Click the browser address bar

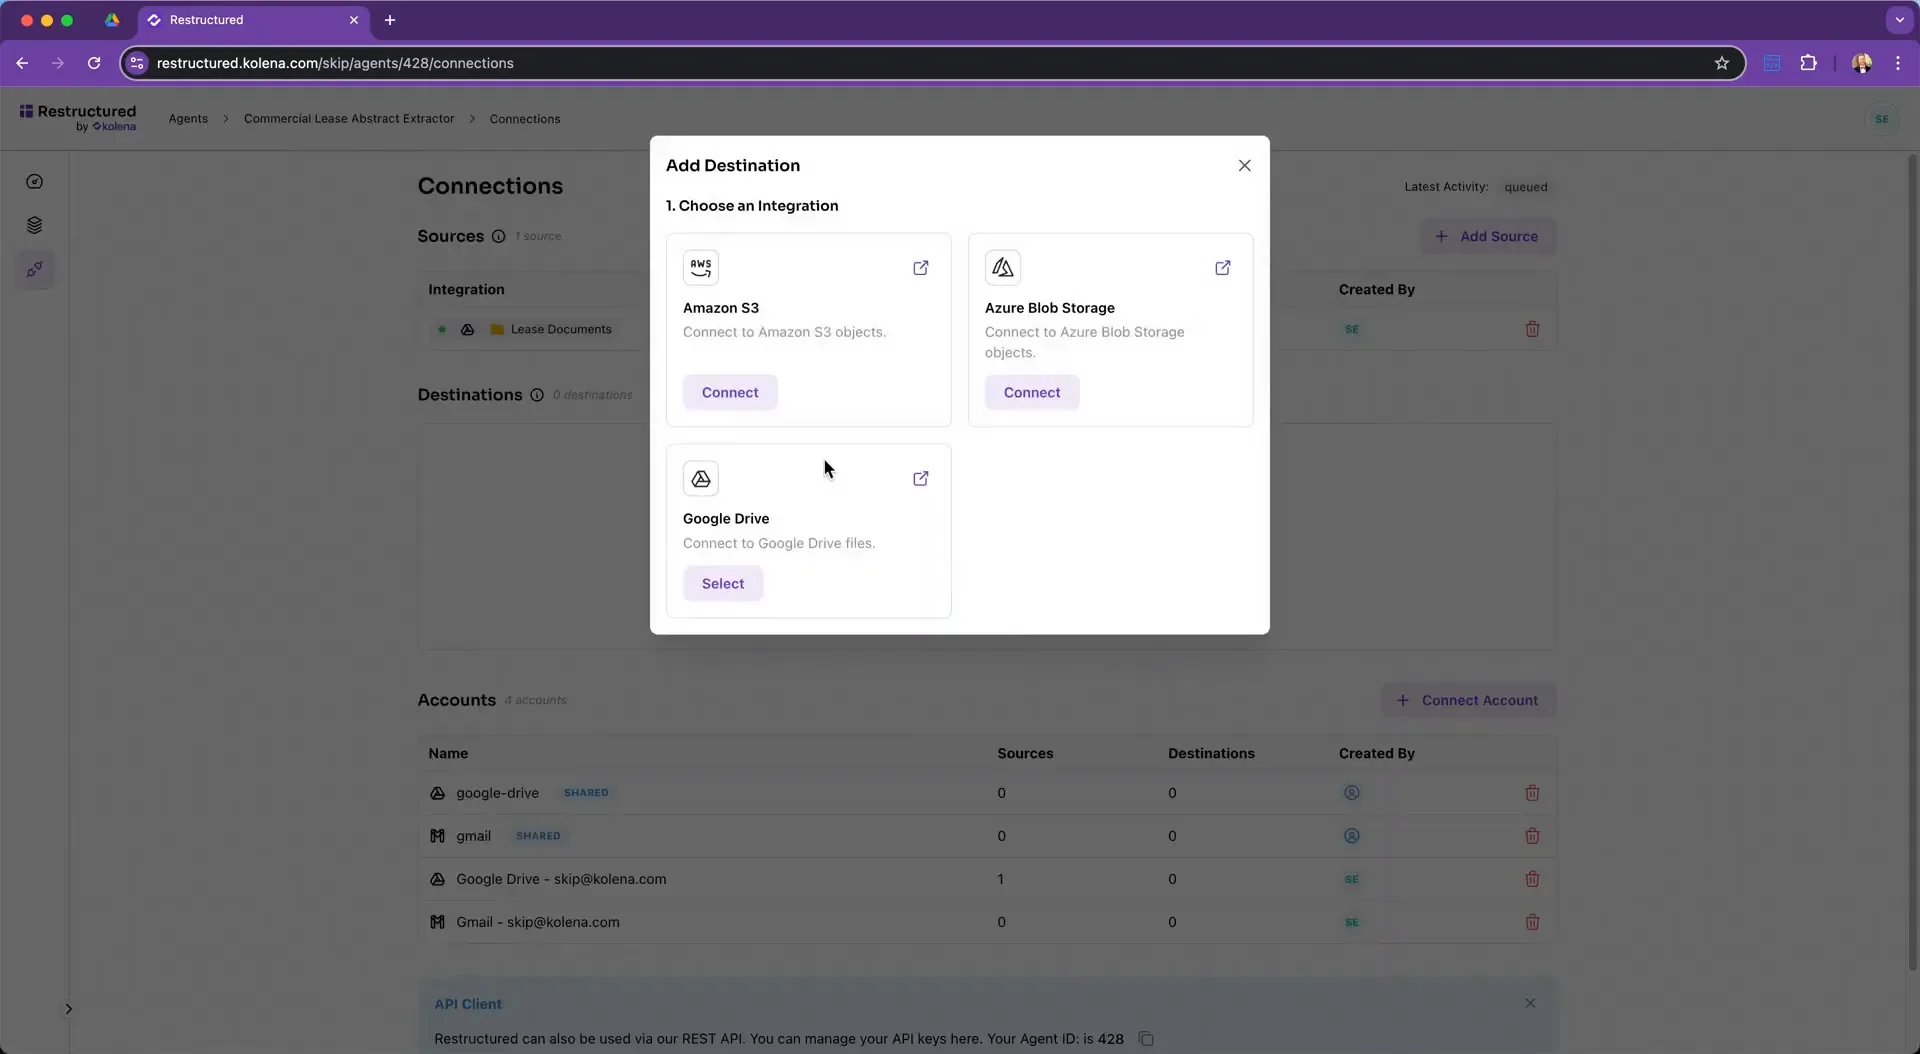[600, 62]
